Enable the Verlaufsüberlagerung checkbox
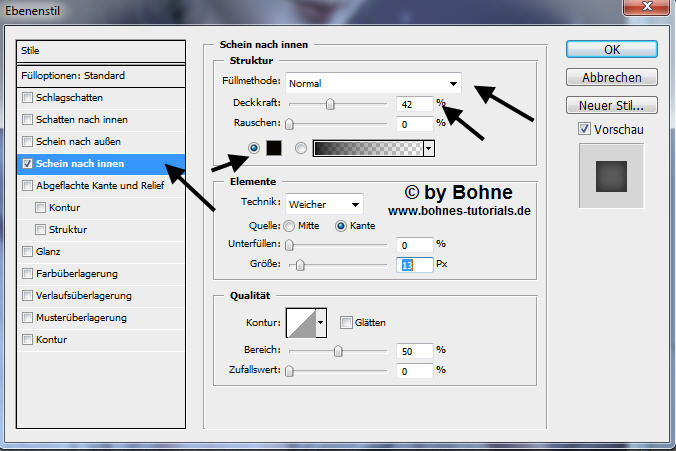 click(x=28, y=295)
